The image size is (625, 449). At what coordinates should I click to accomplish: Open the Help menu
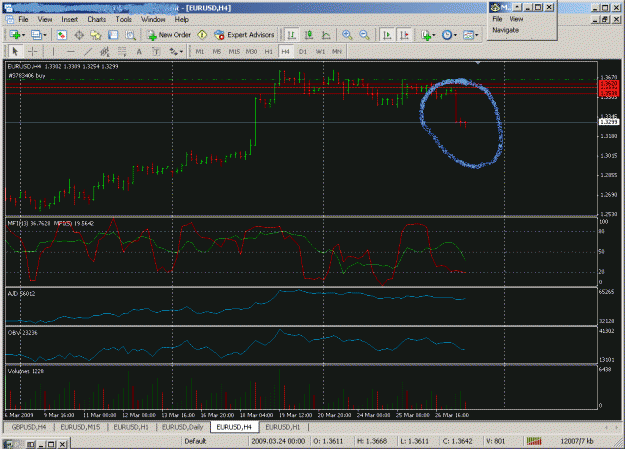[x=182, y=19]
